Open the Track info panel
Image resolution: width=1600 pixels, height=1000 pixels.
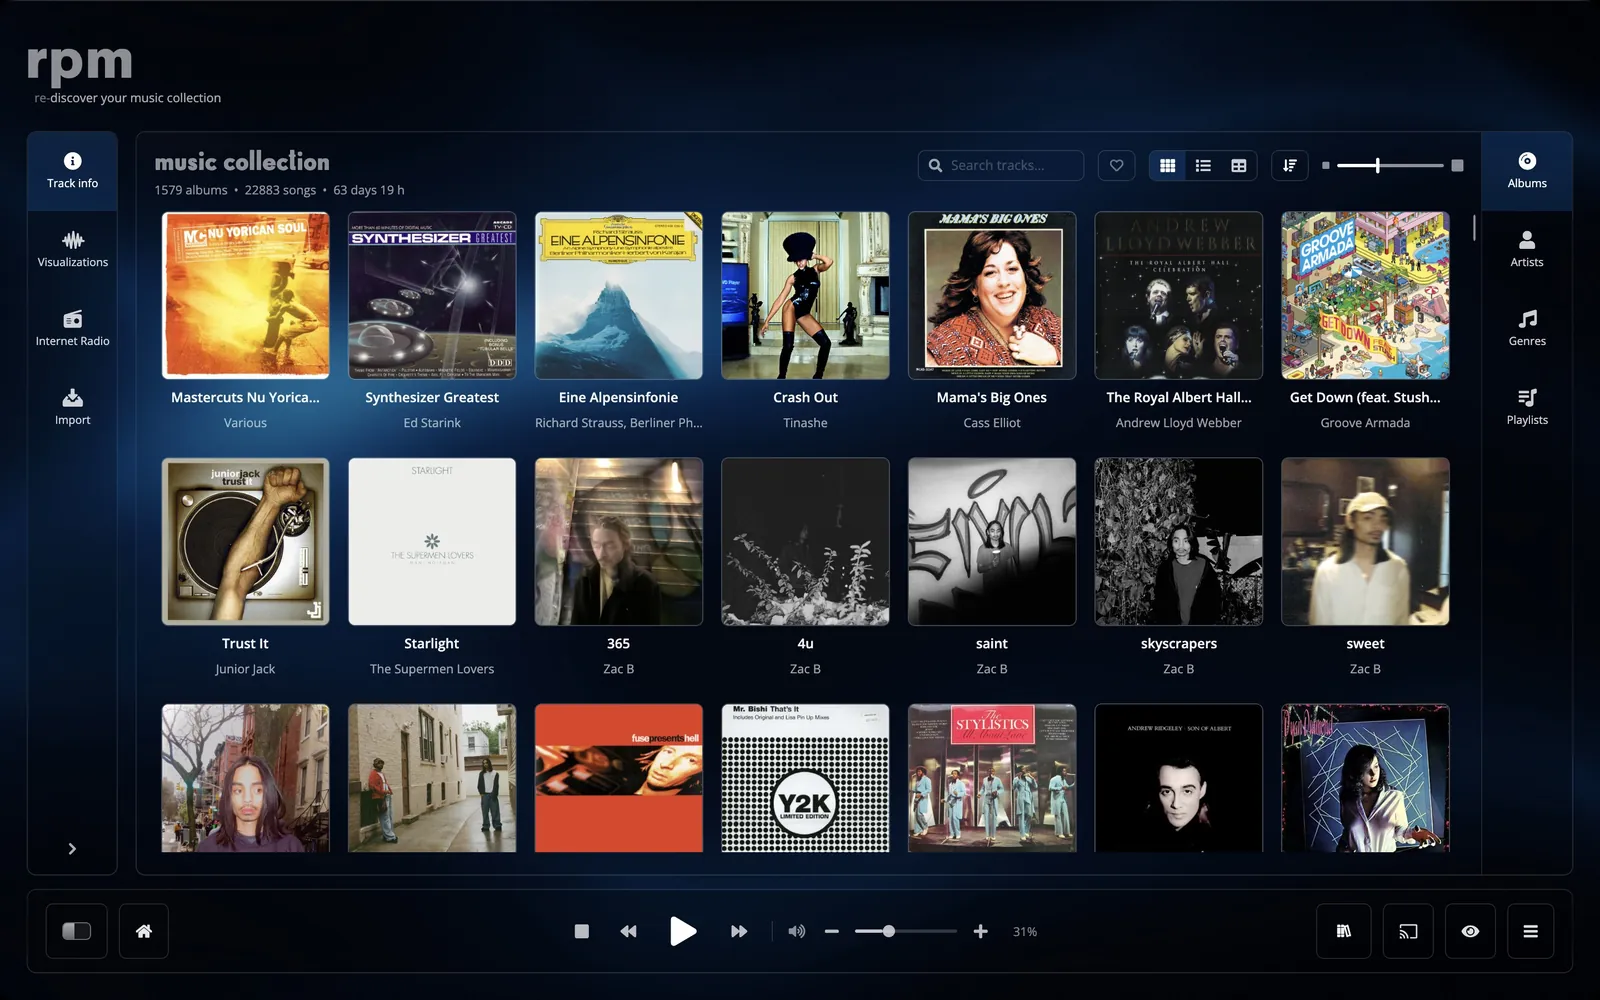point(72,171)
